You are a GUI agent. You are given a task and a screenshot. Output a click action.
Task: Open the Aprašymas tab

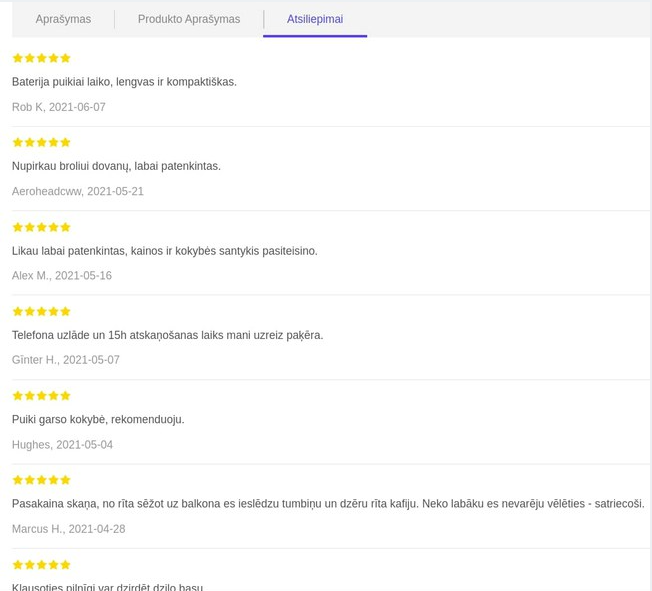[x=63, y=19]
